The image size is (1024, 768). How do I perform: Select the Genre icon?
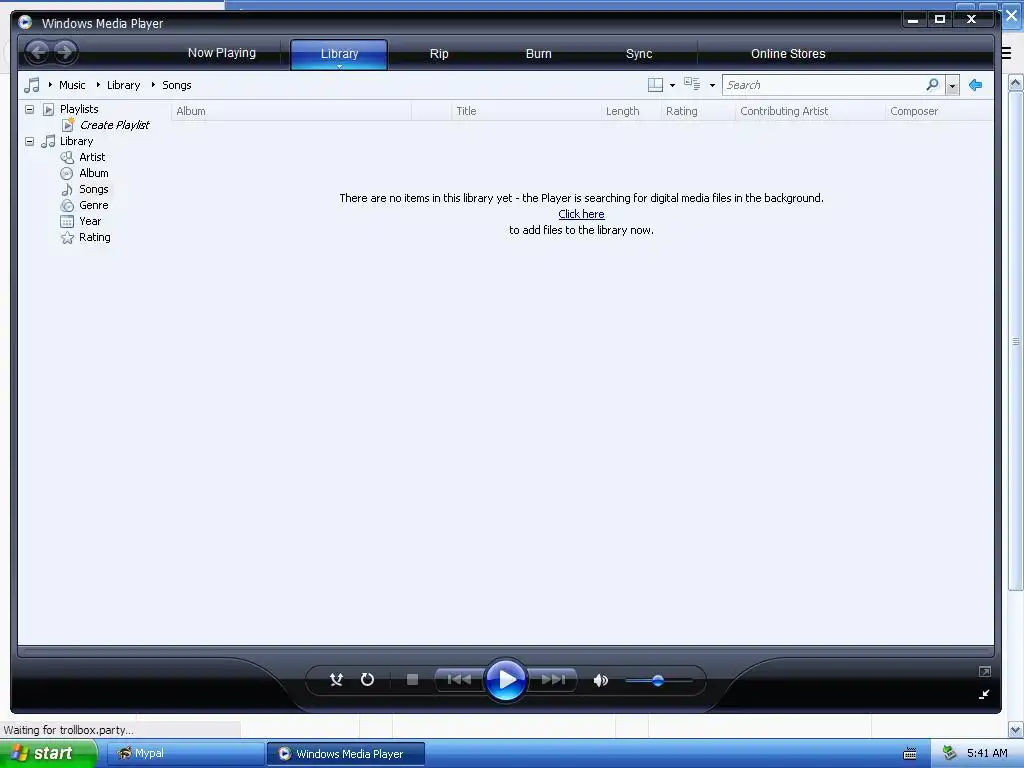[x=67, y=206]
